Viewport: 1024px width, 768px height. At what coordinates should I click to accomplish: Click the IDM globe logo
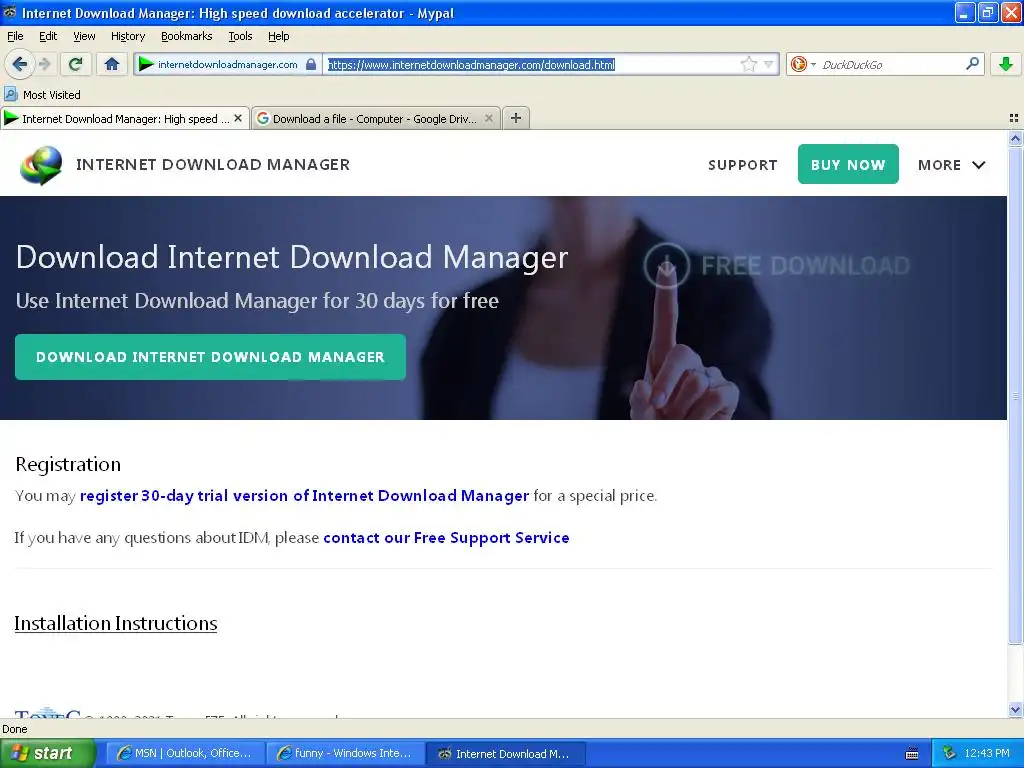click(41, 165)
